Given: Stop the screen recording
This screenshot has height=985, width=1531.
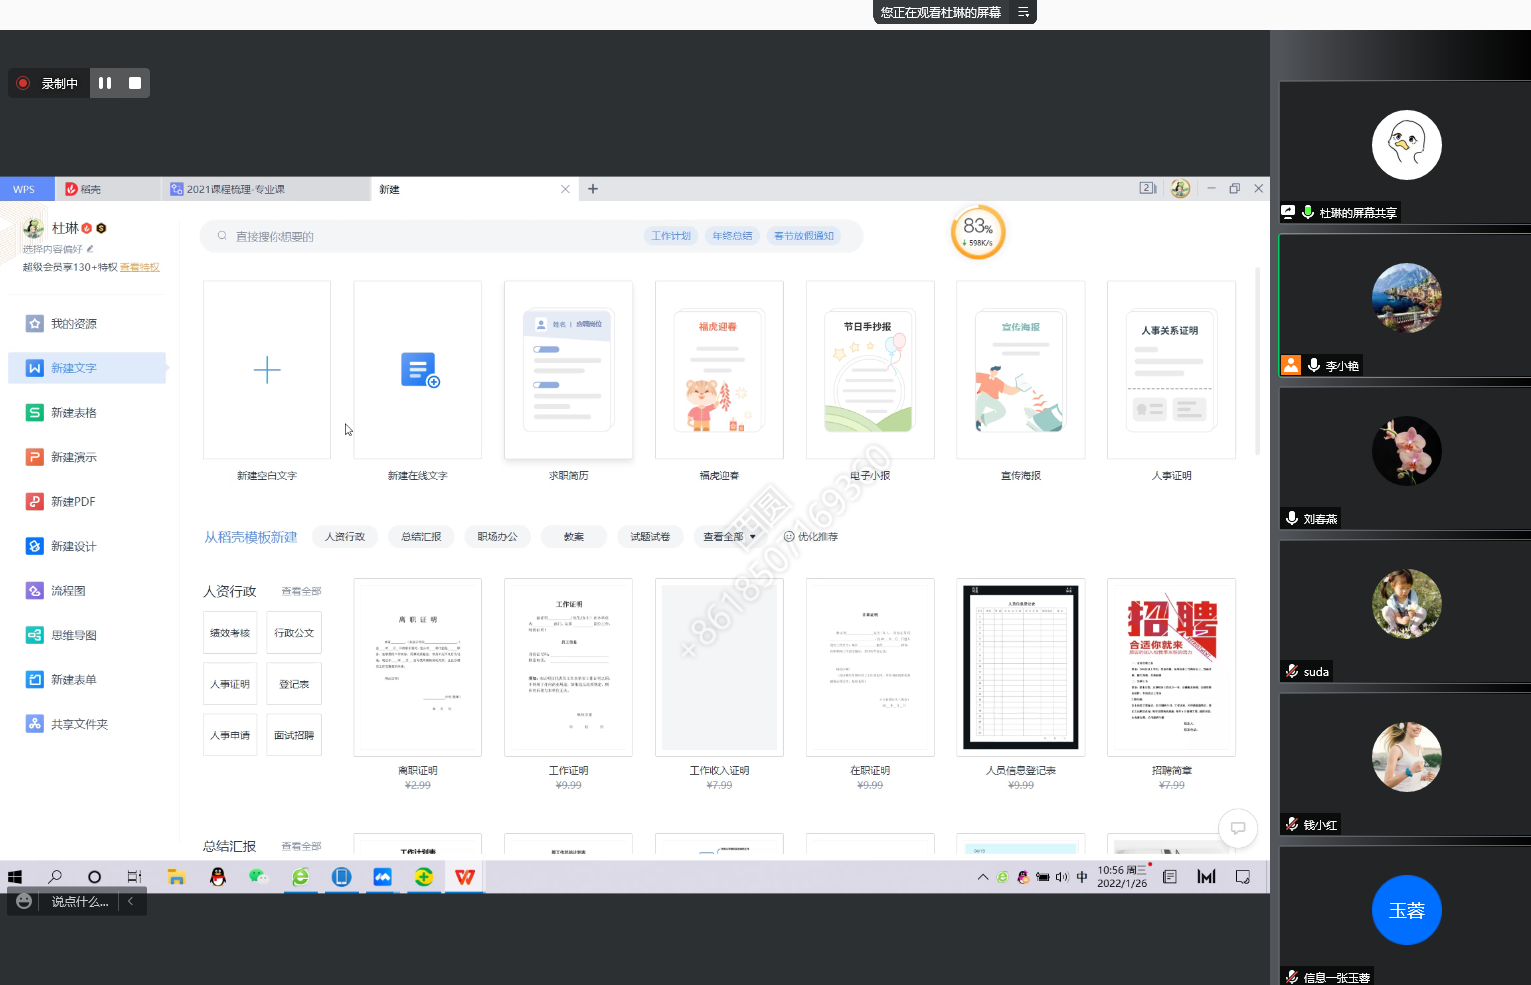Looking at the screenshot, I should coord(135,83).
